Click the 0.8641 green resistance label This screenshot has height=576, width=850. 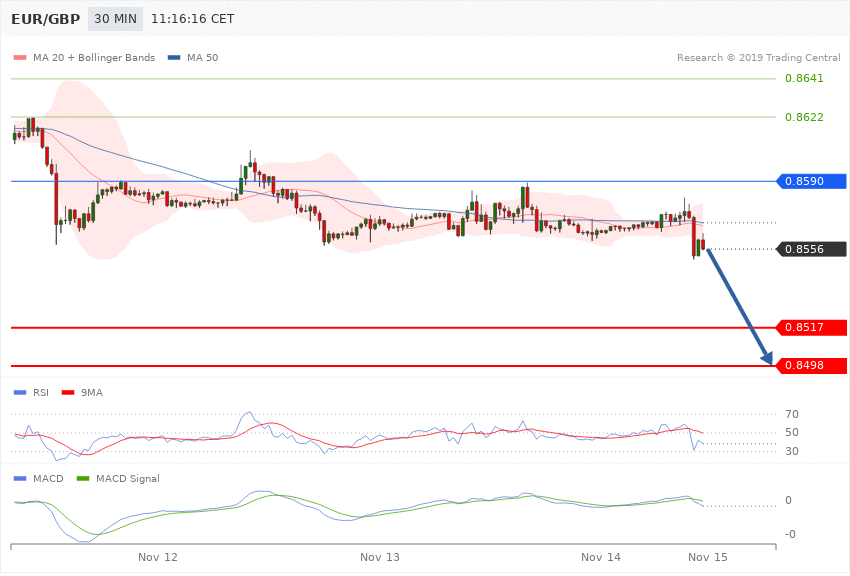804,78
